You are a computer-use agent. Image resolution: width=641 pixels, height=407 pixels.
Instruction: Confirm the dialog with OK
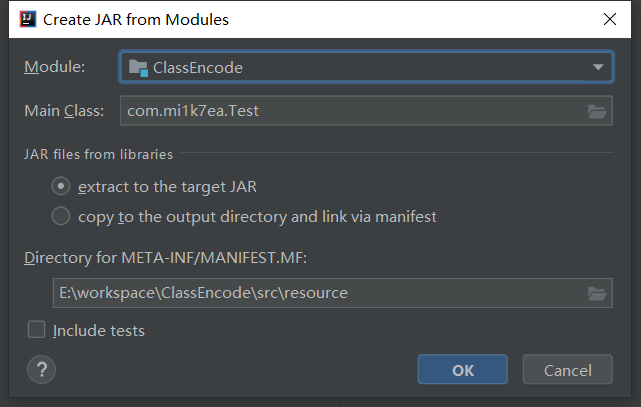point(463,370)
